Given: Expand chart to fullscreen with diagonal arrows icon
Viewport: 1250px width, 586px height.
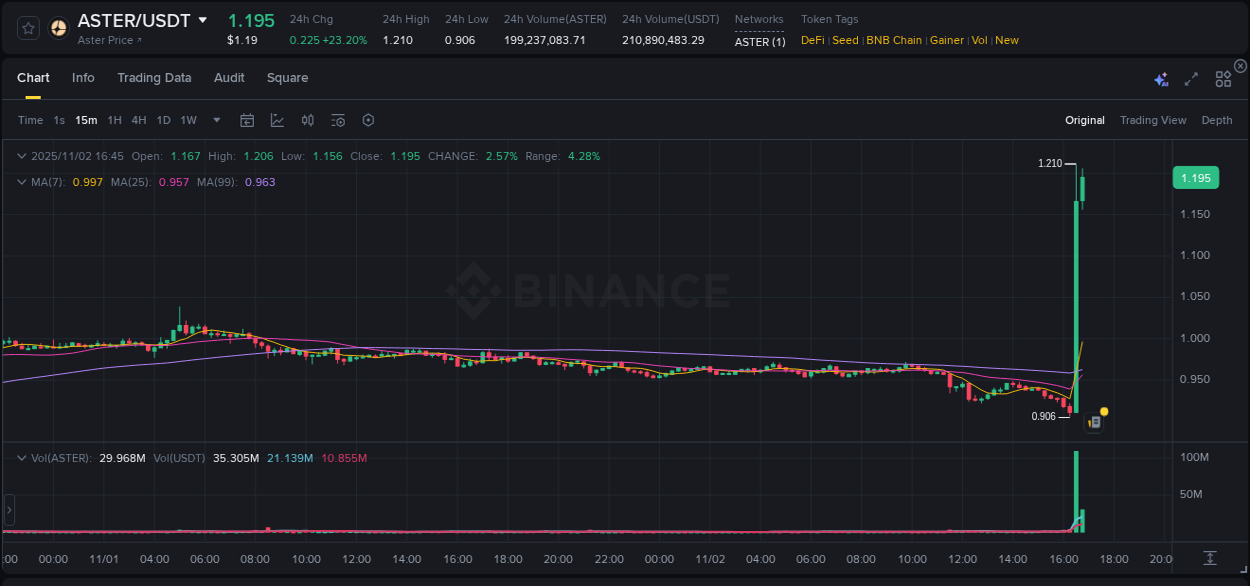Looking at the screenshot, I should coord(1190,78).
